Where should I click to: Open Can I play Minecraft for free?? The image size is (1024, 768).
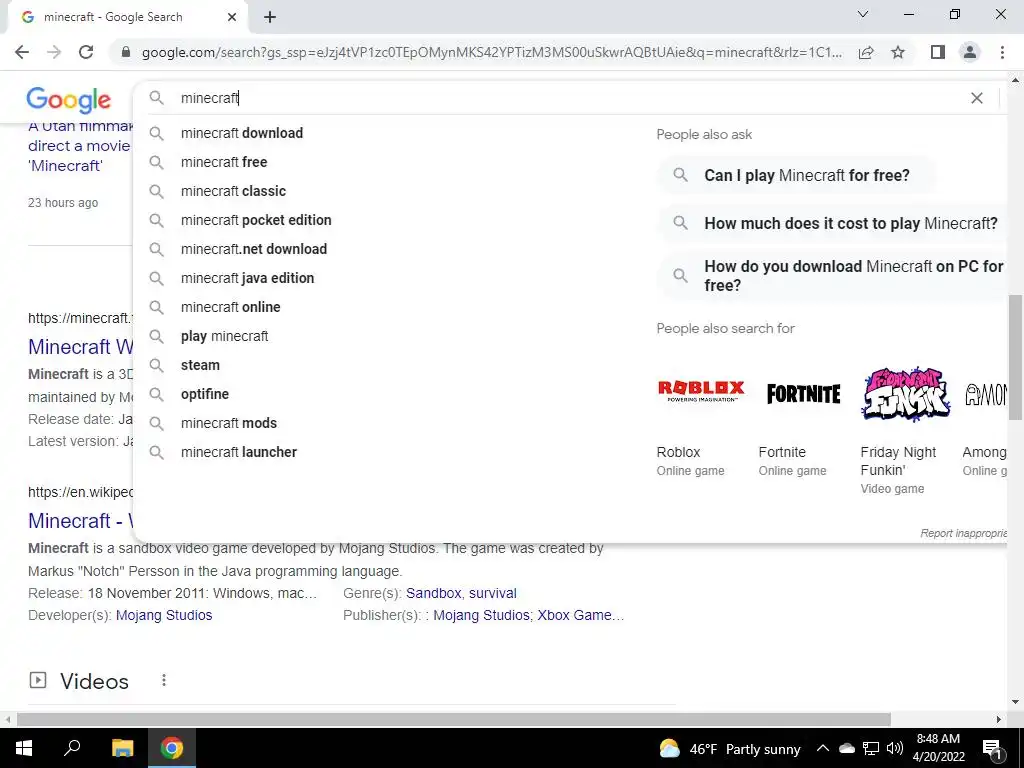(796, 175)
